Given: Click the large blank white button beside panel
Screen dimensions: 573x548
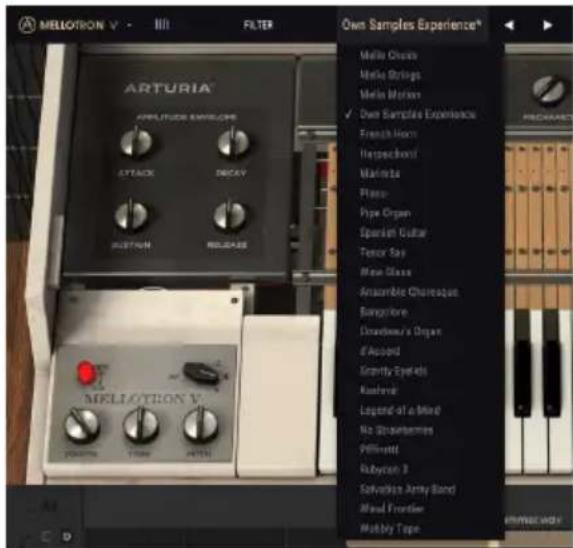Looking at the screenshot, I should tap(278, 396).
